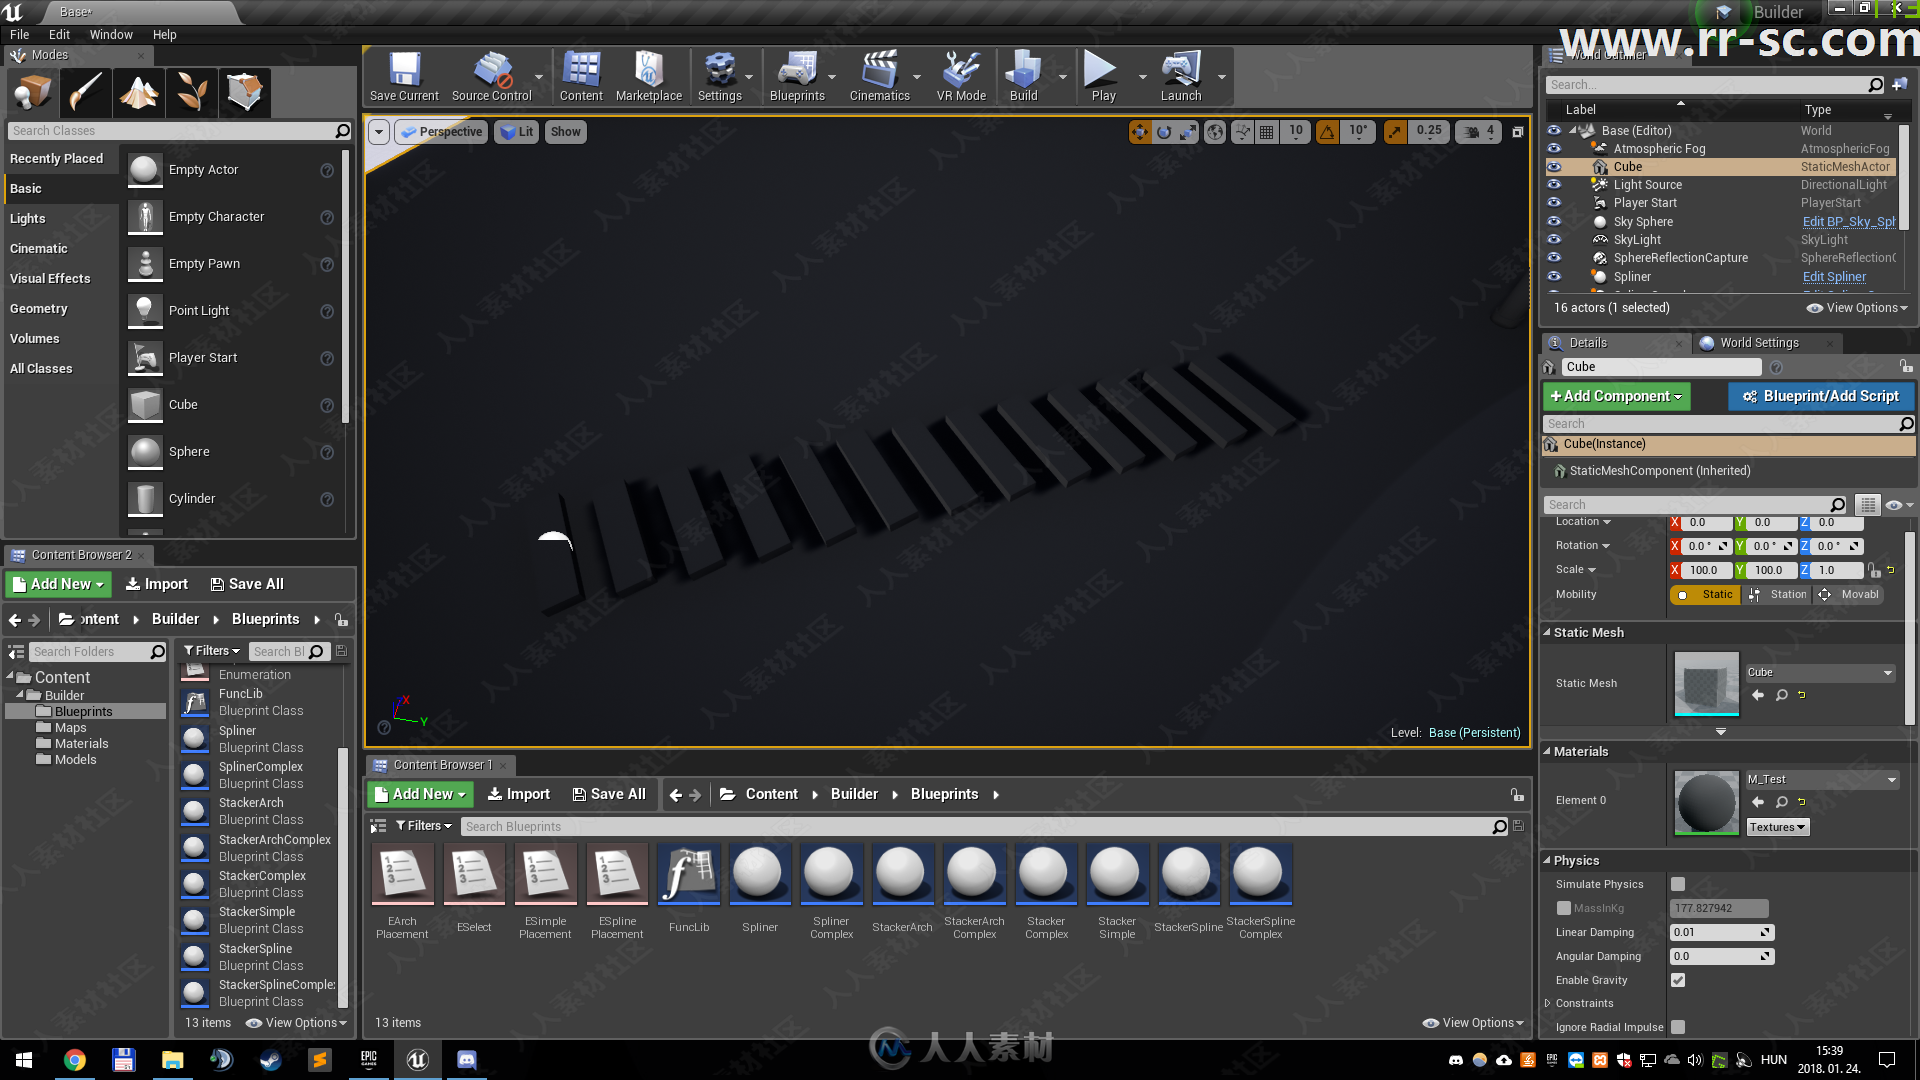This screenshot has width=1920, height=1080.
Task: Activate the VR Mode toolbar icon
Action: coord(961,77)
